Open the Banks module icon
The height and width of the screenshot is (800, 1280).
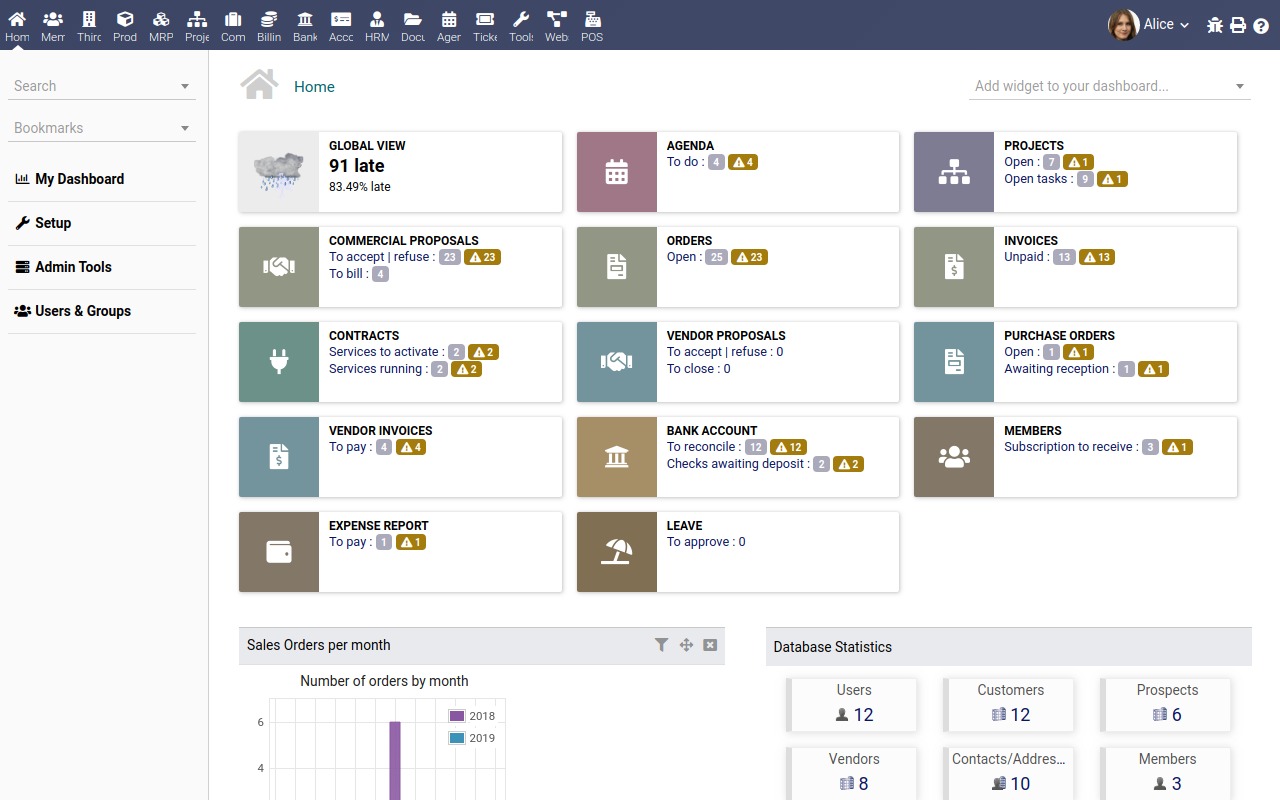[x=305, y=25]
